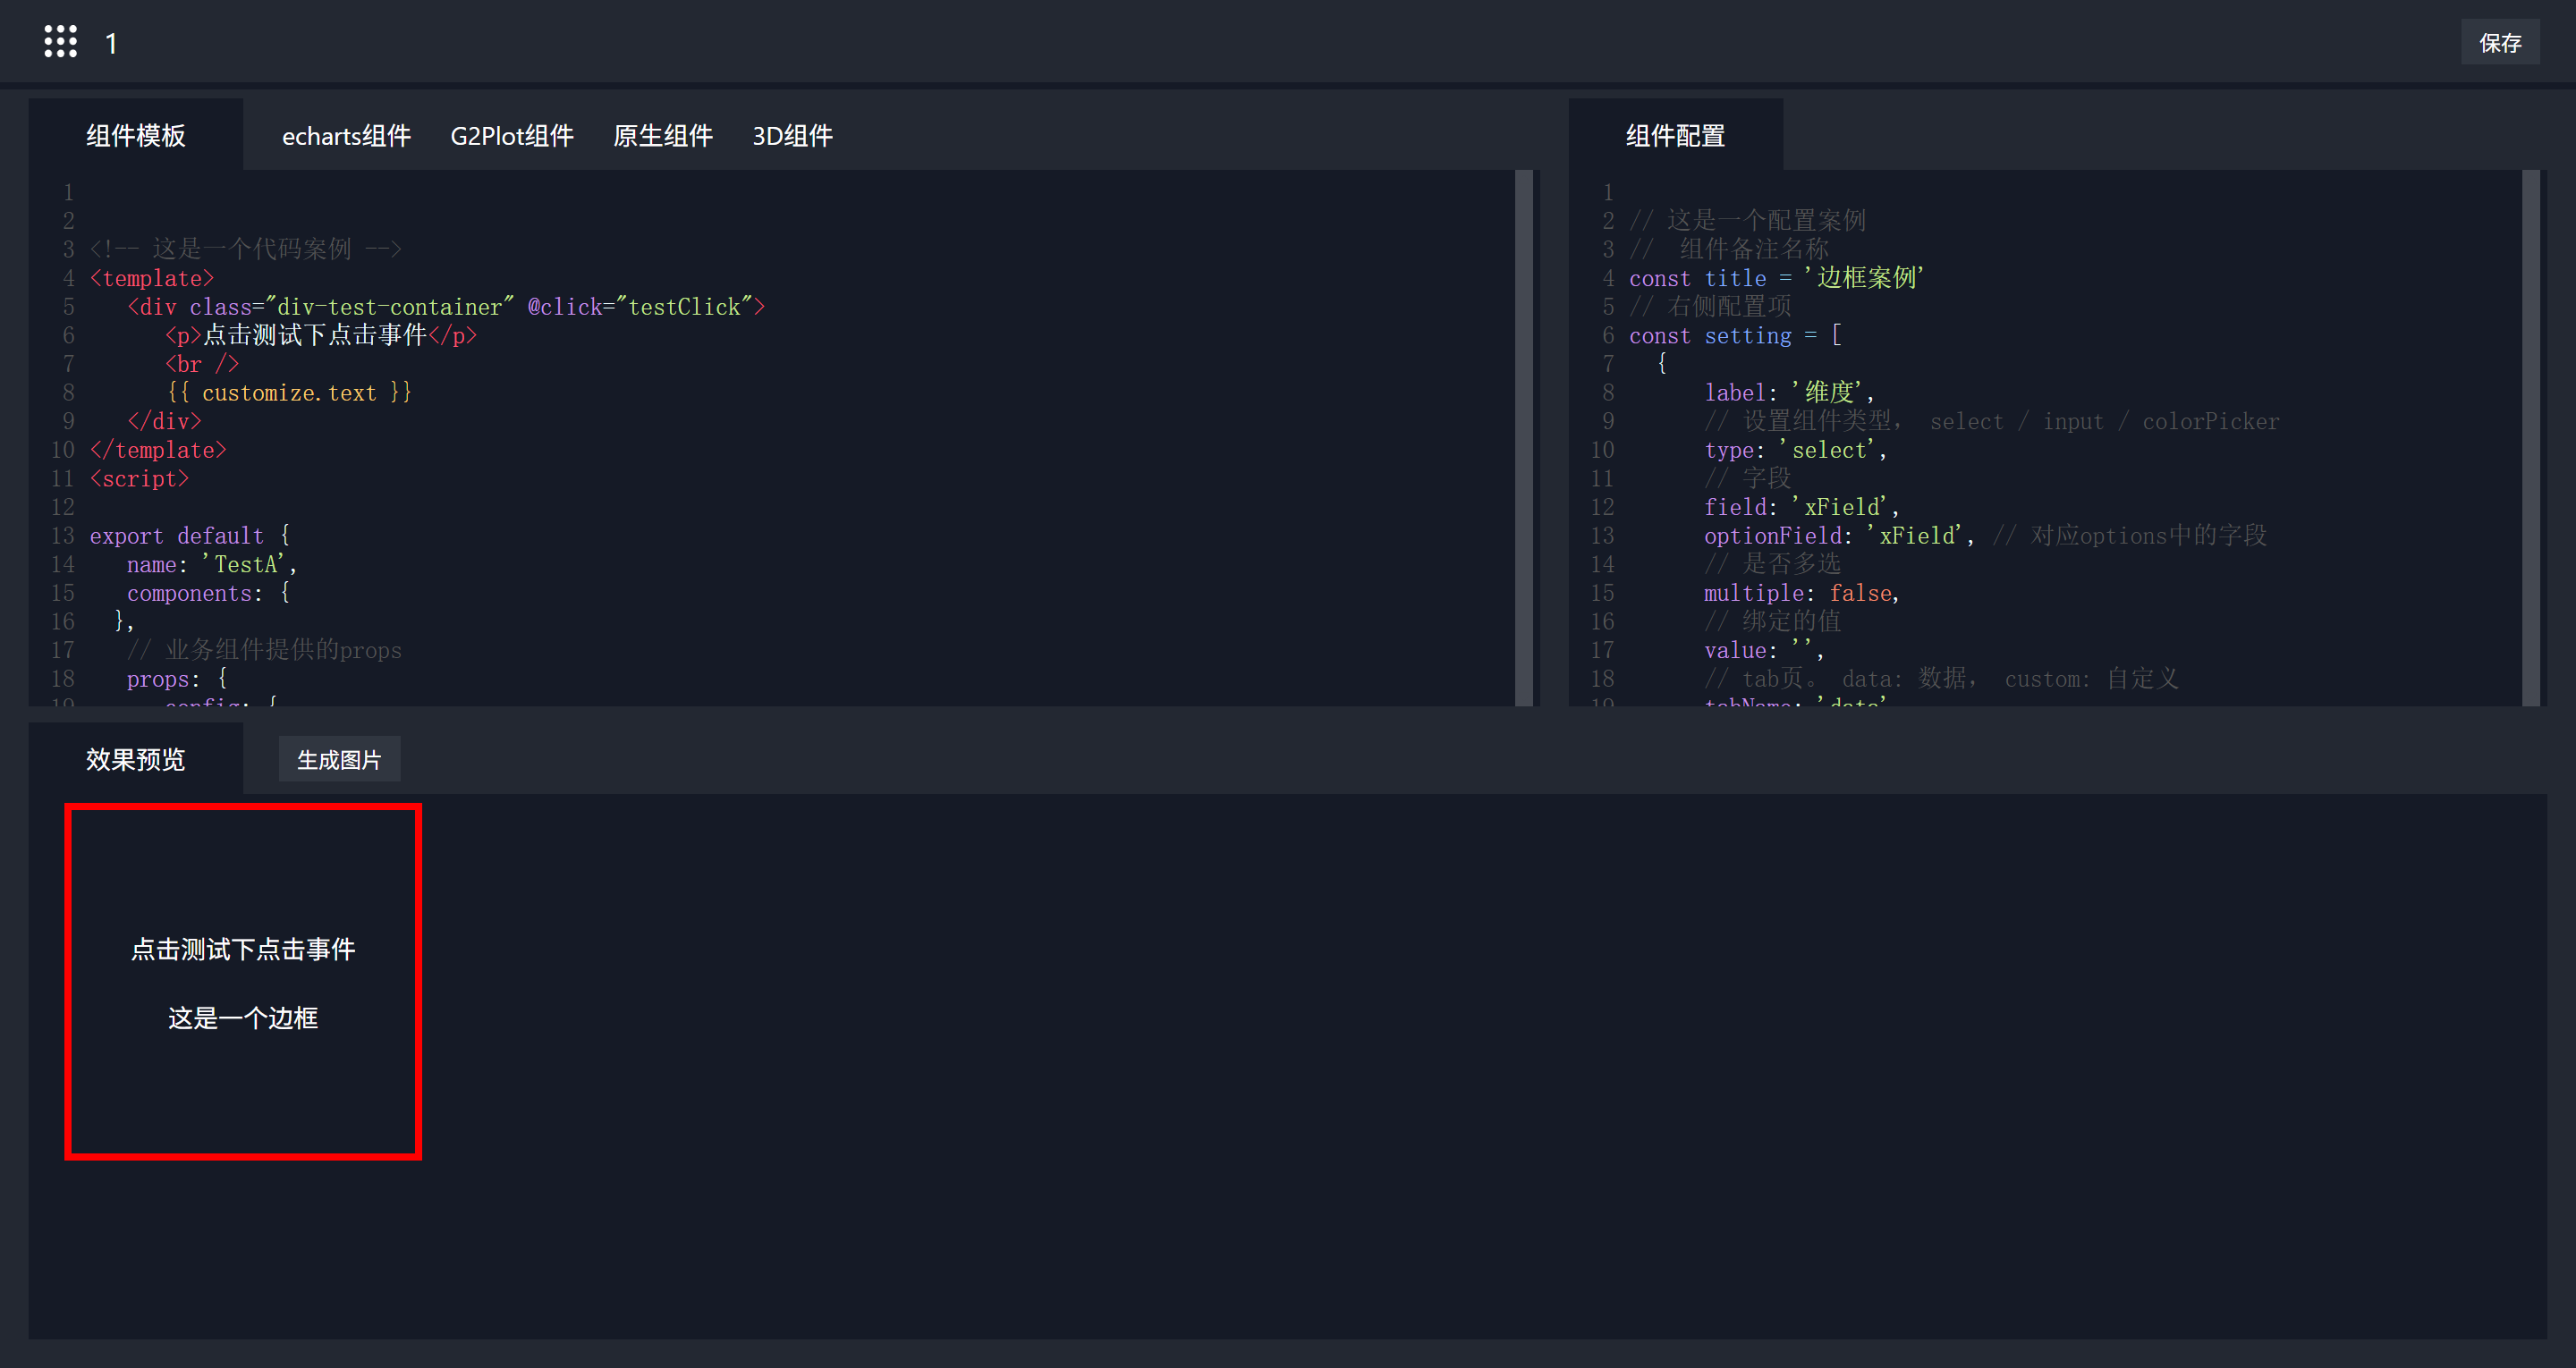Click the template editor vertical scrollbar
The width and height of the screenshot is (2576, 1368).
[1523, 437]
